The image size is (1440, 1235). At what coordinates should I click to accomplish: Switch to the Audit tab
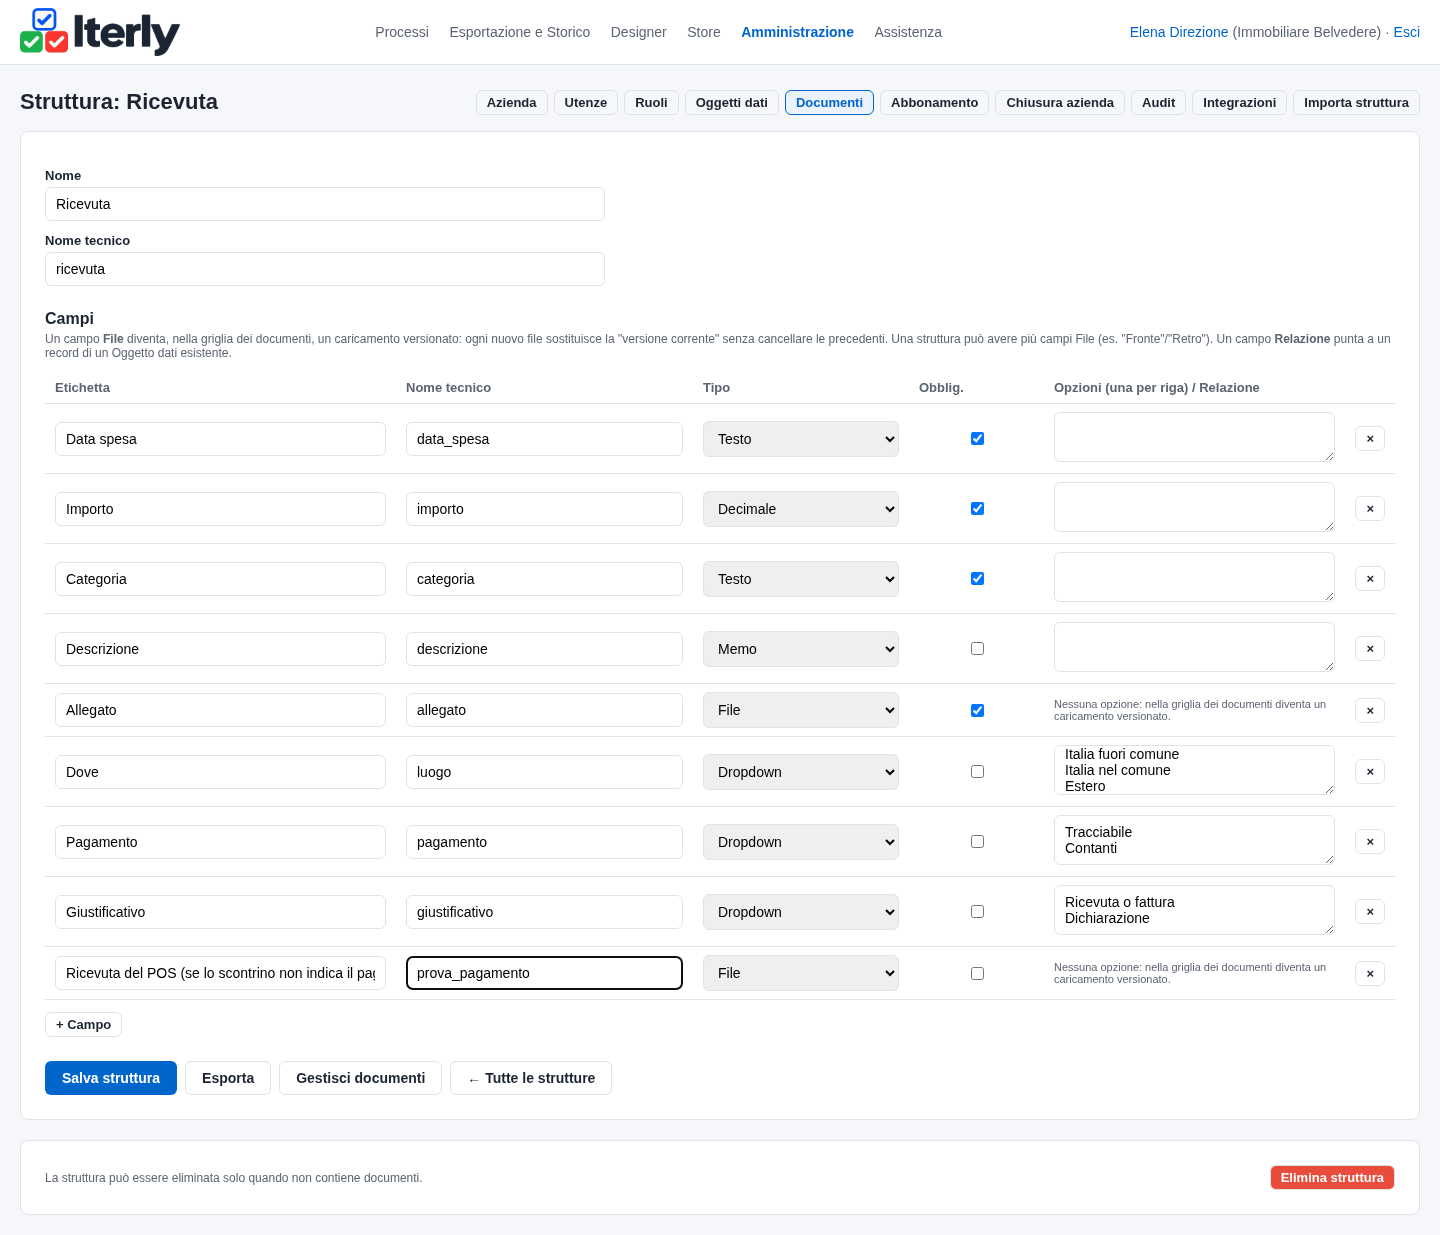coord(1159,103)
